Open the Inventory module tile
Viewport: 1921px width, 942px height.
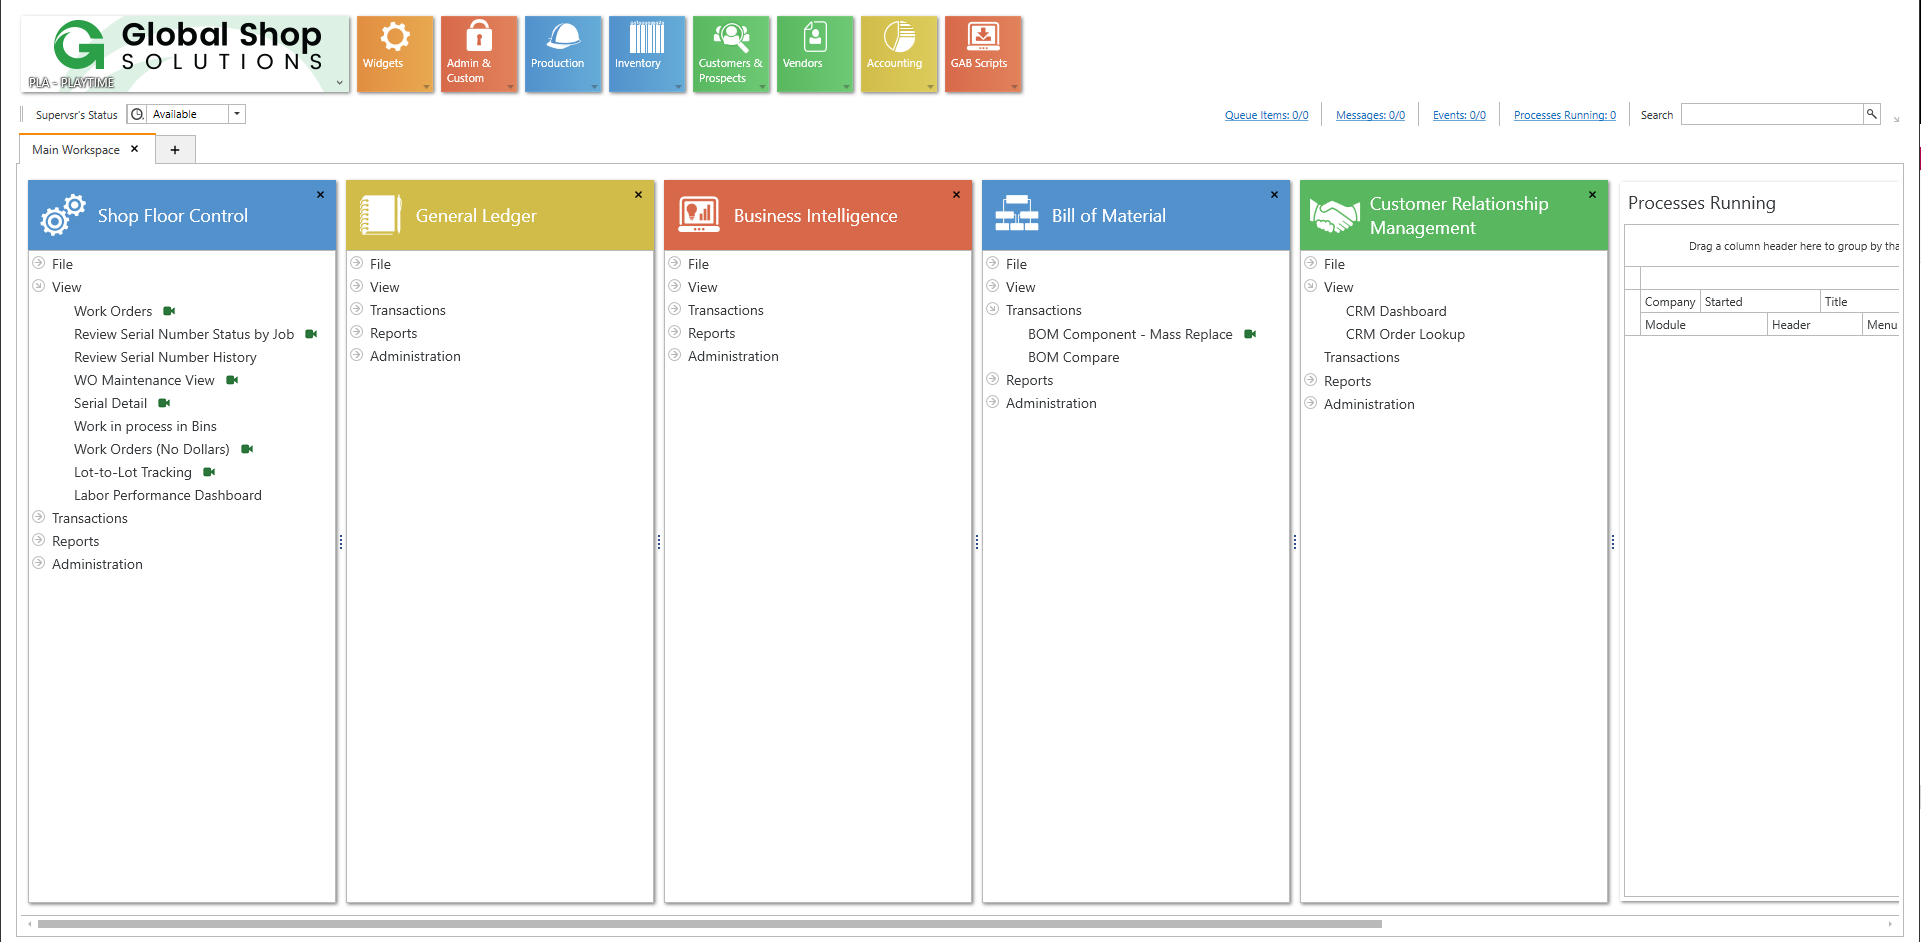click(647, 54)
